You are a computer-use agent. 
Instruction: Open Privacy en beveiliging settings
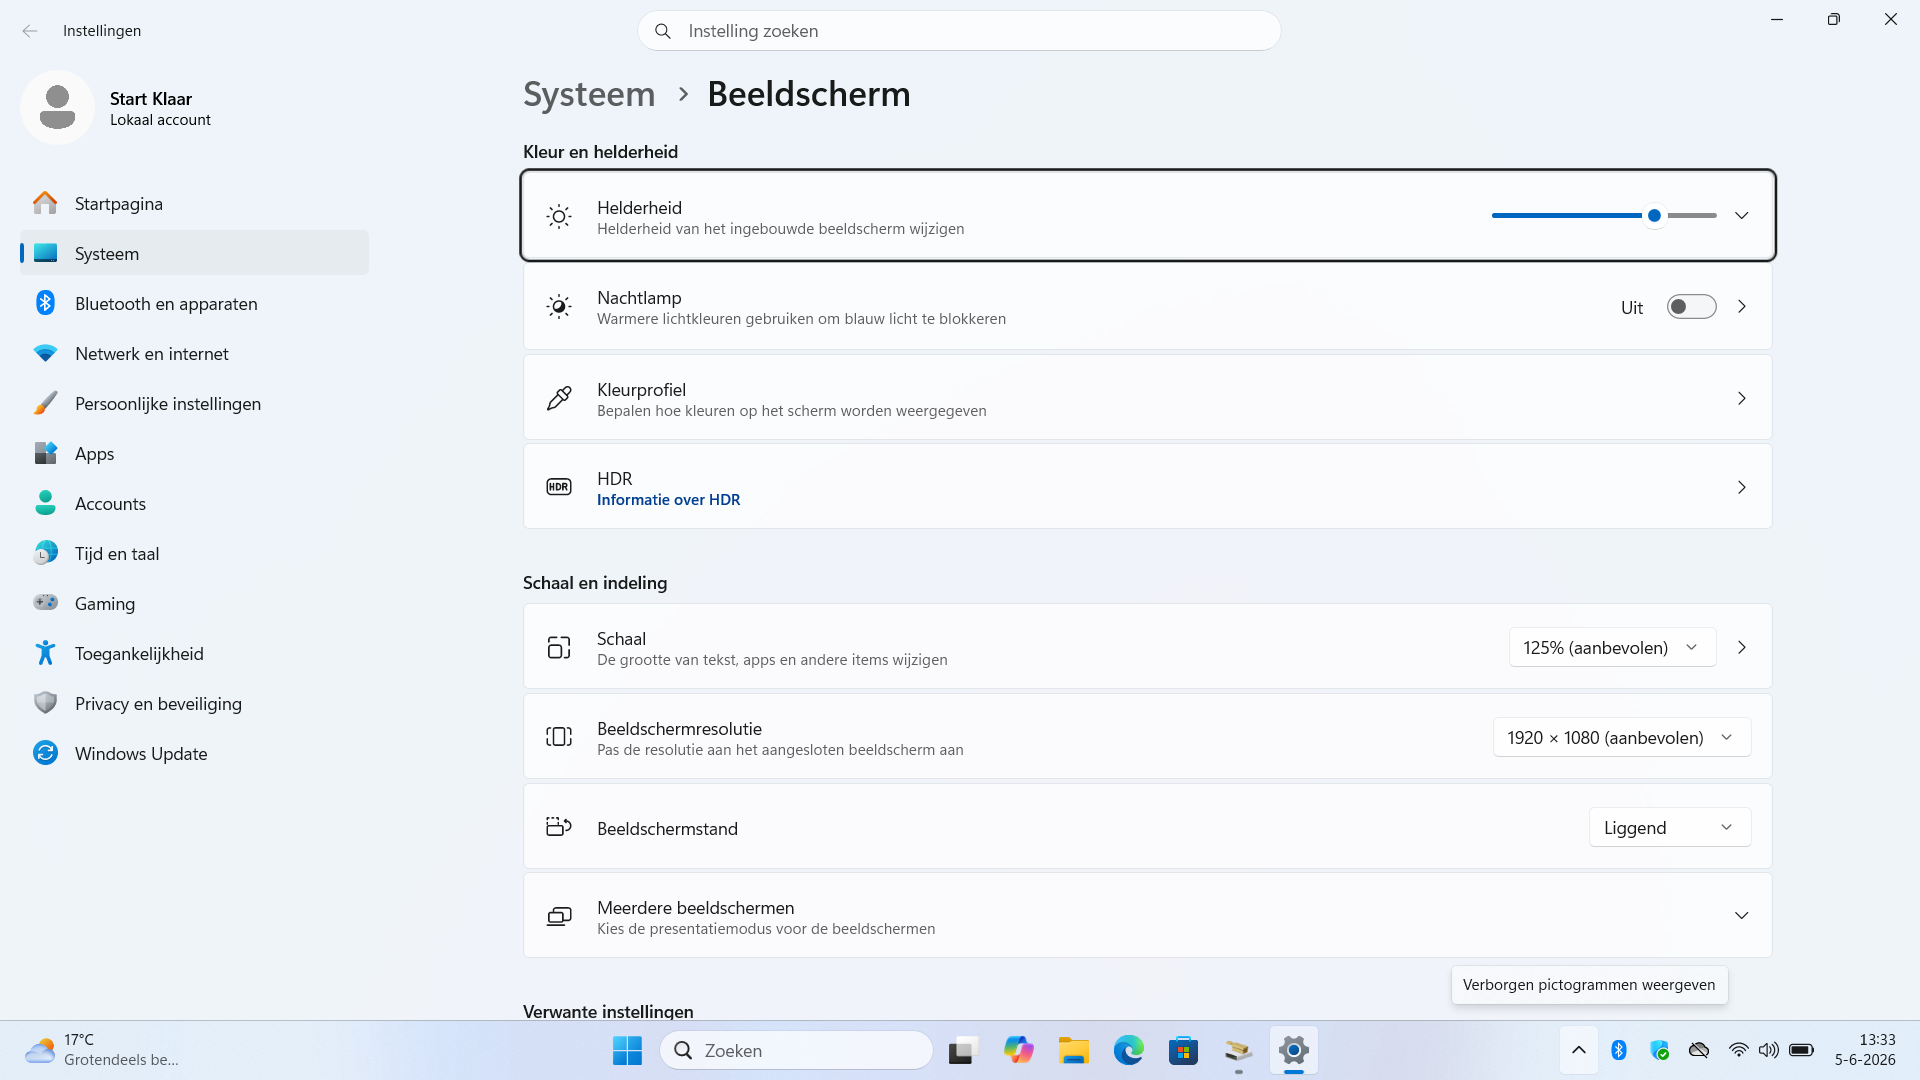pyautogui.click(x=194, y=703)
